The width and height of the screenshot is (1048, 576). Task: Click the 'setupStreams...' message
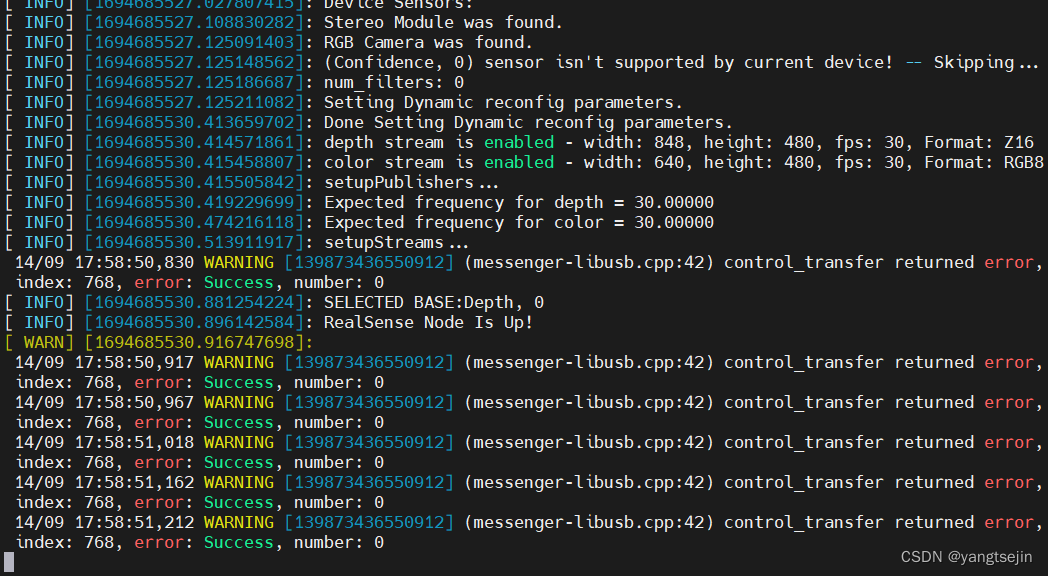pos(396,243)
